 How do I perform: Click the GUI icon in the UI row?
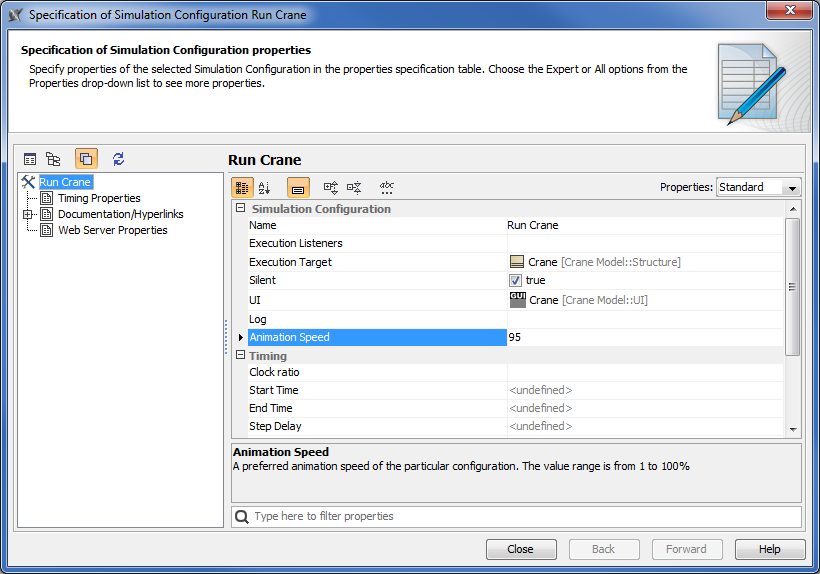(518, 300)
